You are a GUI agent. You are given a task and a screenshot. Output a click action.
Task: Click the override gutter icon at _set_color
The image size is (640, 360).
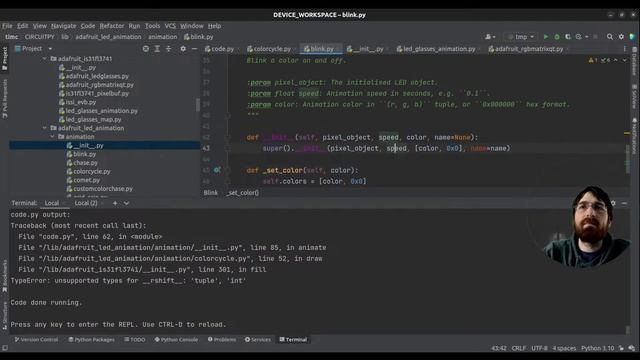pyautogui.click(x=217, y=170)
